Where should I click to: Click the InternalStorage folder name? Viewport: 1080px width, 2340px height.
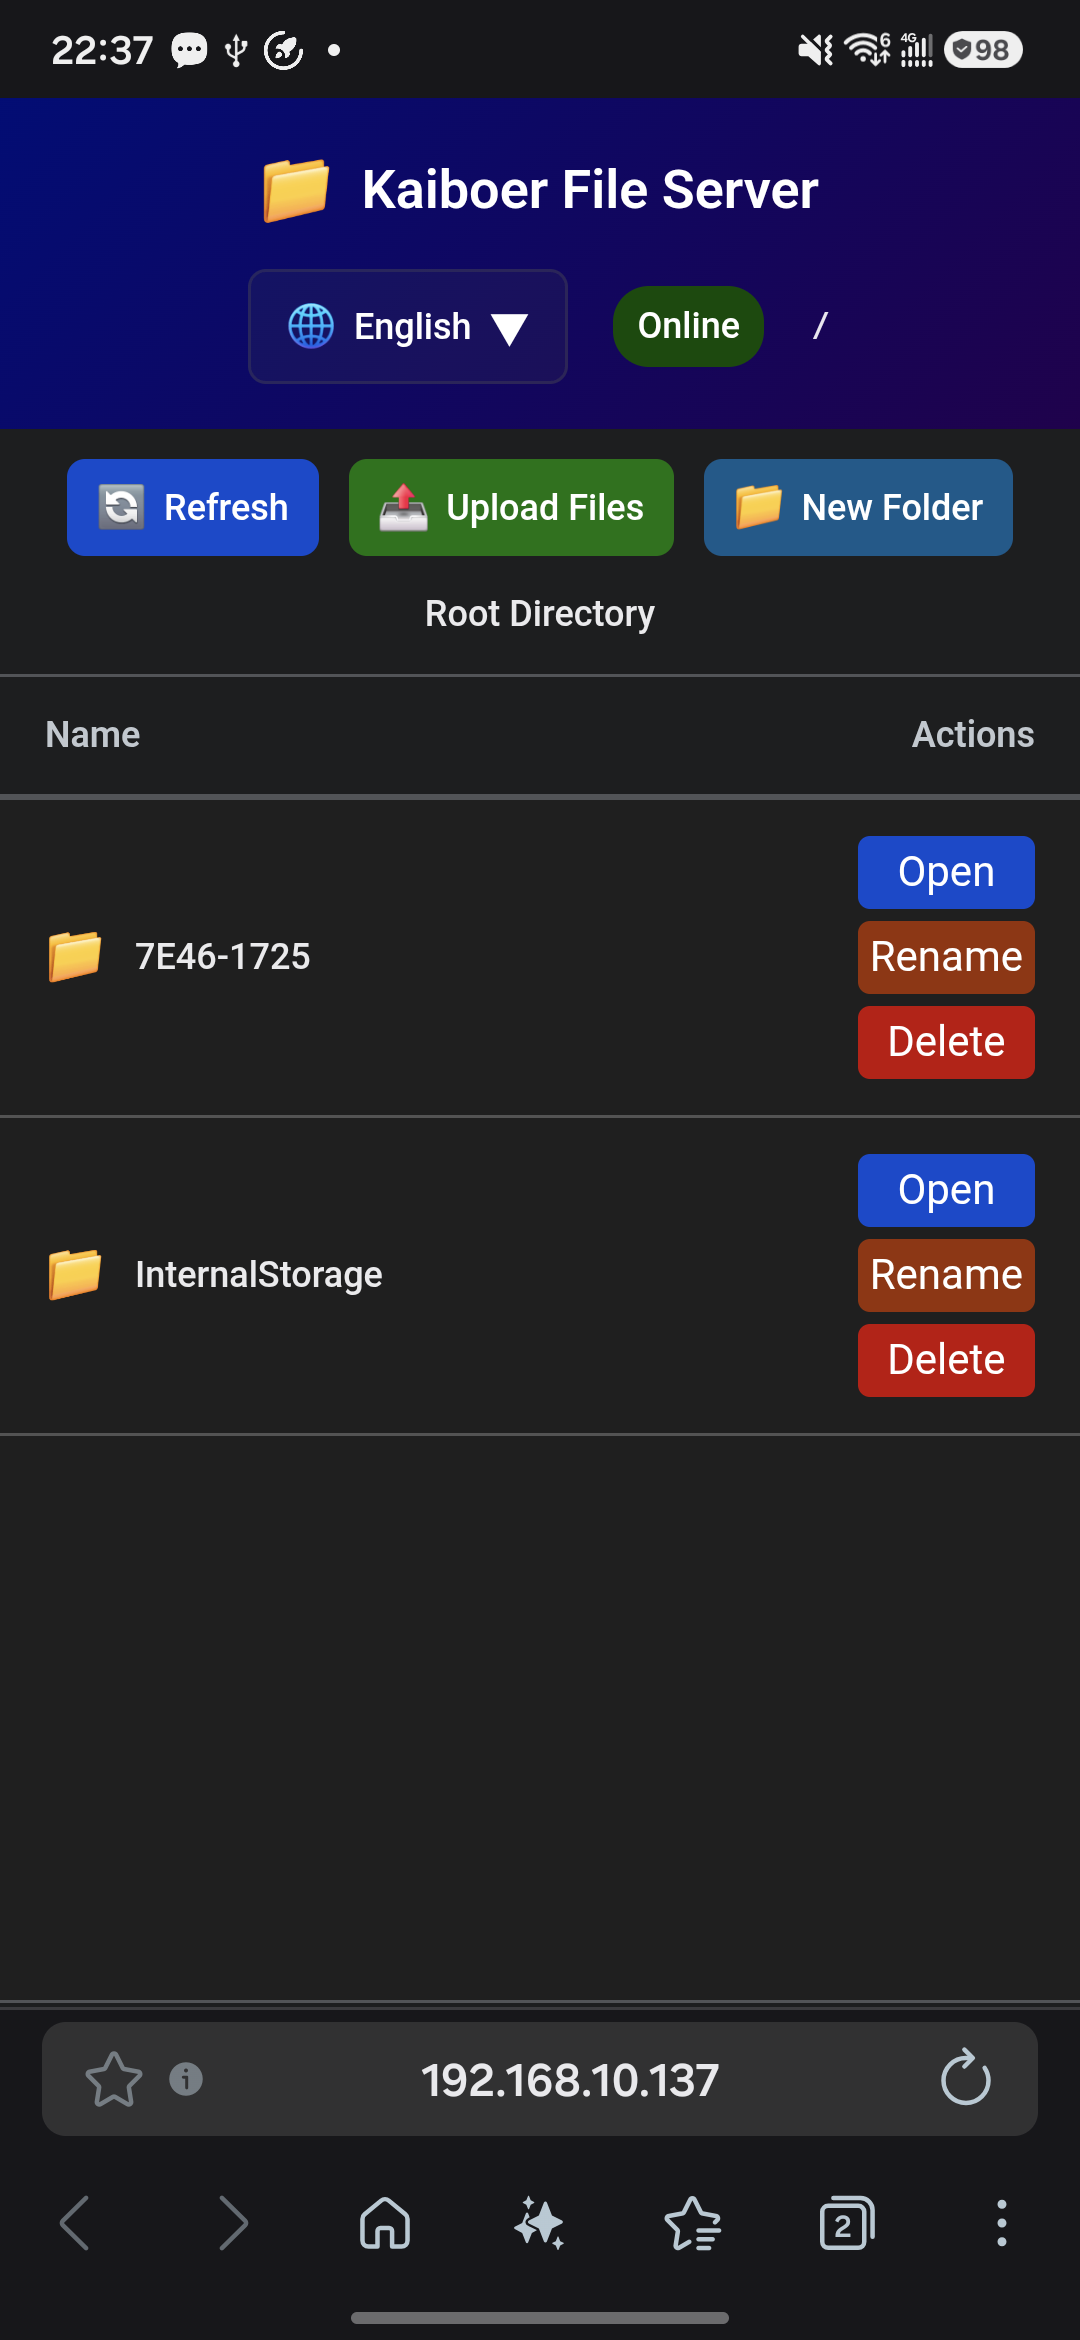(x=259, y=1274)
